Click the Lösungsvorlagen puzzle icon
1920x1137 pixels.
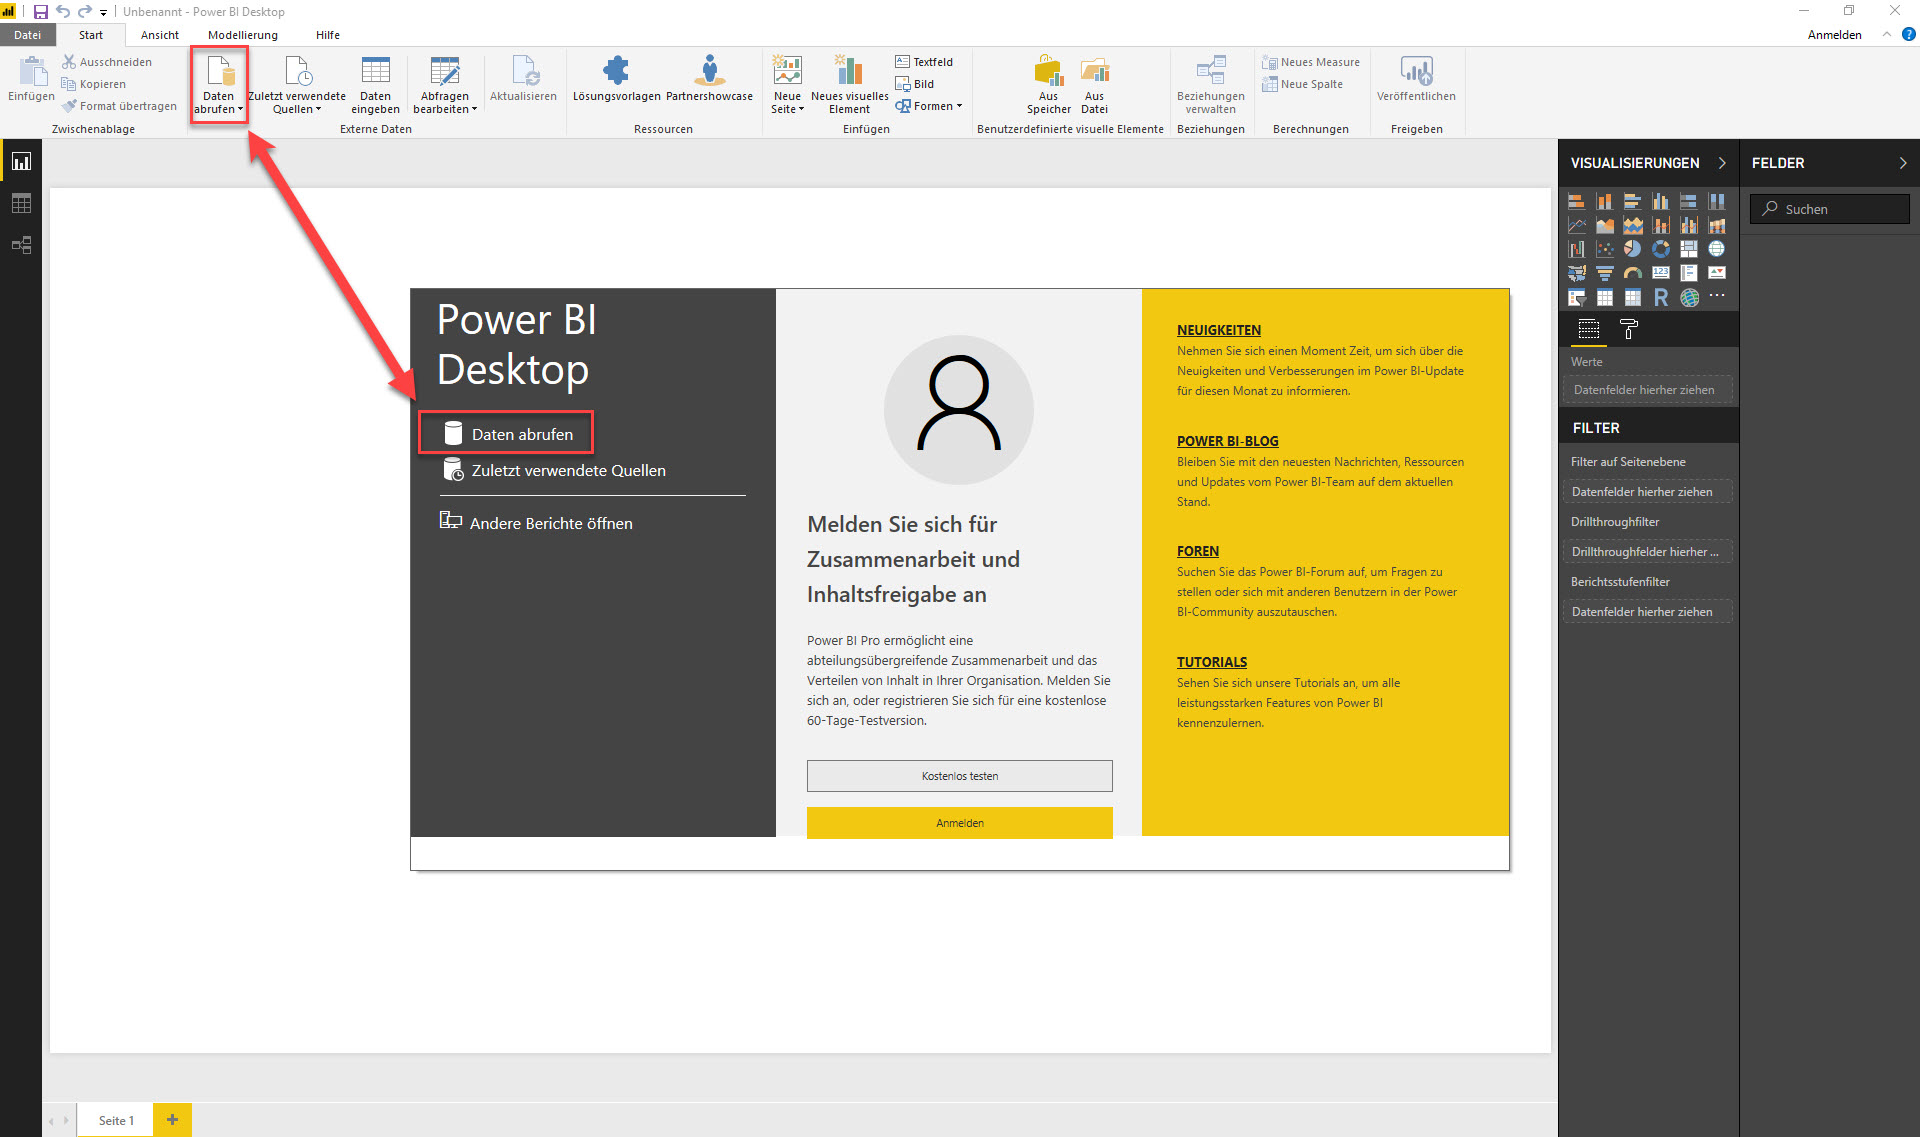click(616, 71)
